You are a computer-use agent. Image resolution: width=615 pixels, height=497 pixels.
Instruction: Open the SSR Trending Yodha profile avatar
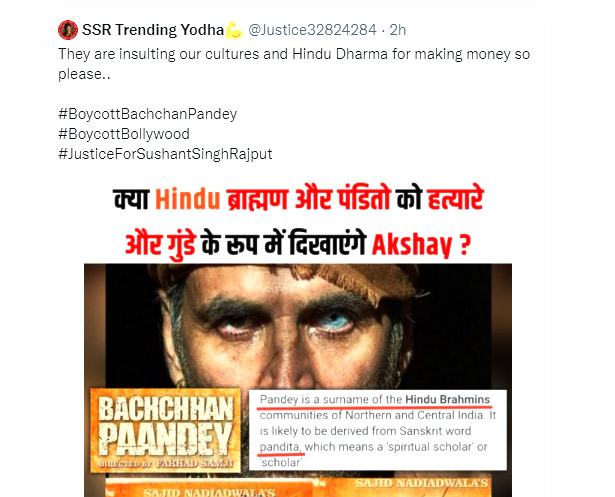point(68,30)
